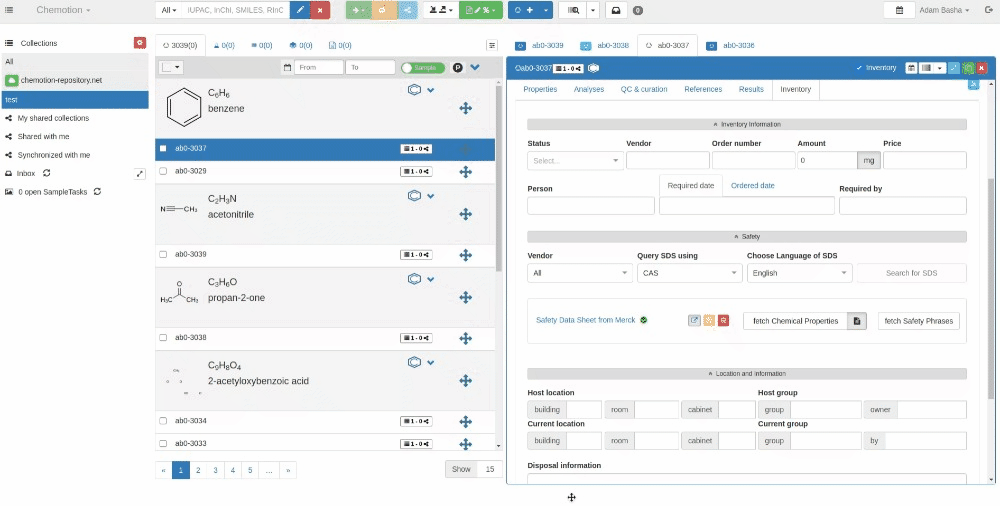
Task: Expand the Choose Language of SDS dropdown
Action: coord(798,272)
